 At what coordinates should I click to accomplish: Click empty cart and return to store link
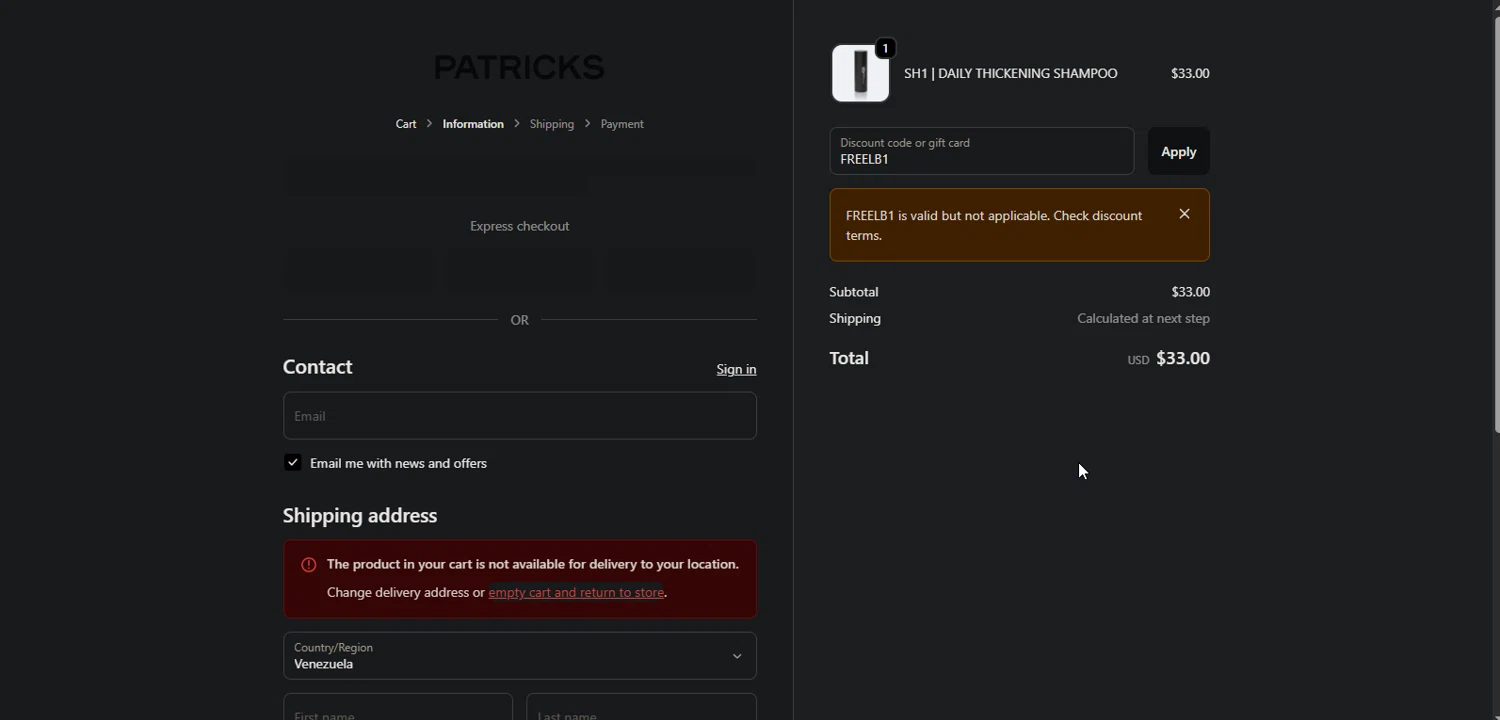click(x=576, y=592)
